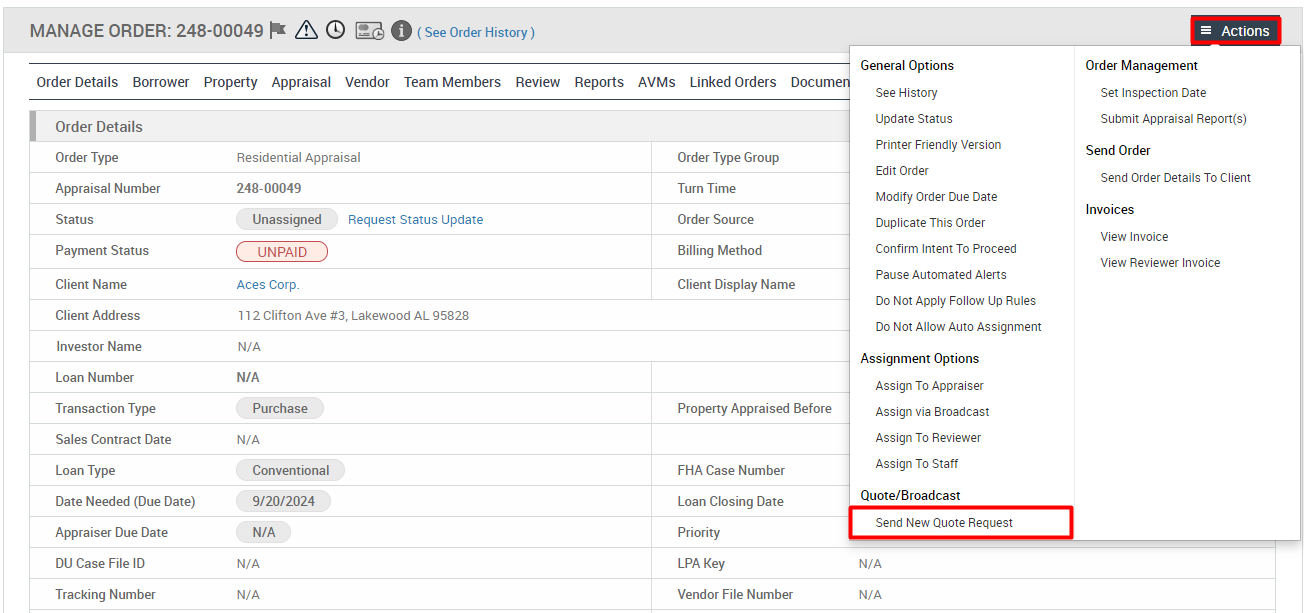Click the flag icon beside order number

pyautogui.click(x=278, y=31)
